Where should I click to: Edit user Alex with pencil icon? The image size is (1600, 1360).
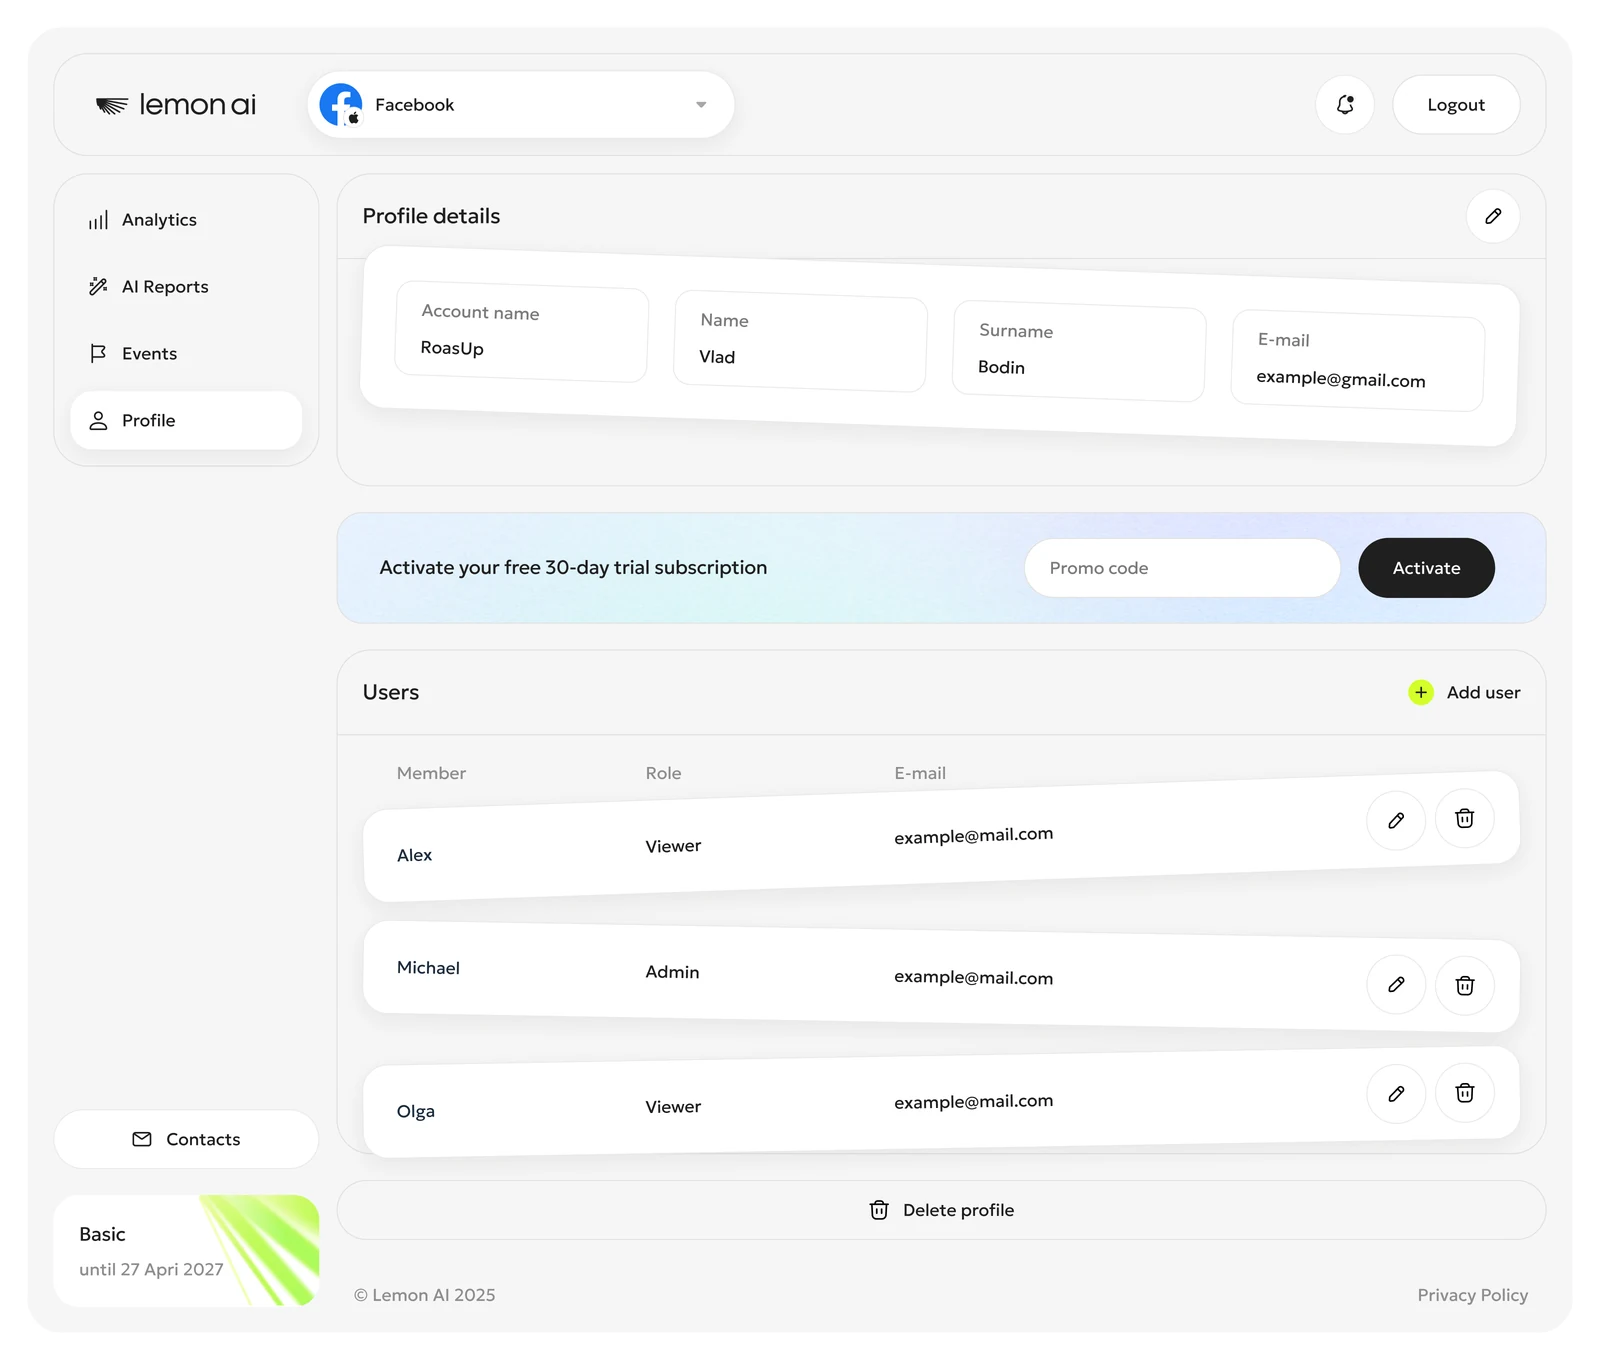[1396, 821]
